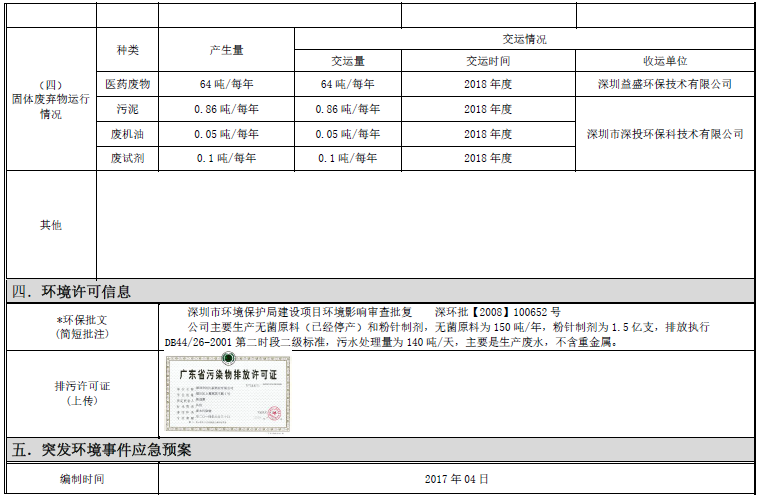
Task: Click the 2017年04日 date cell
Action: (x=456, y=480)
